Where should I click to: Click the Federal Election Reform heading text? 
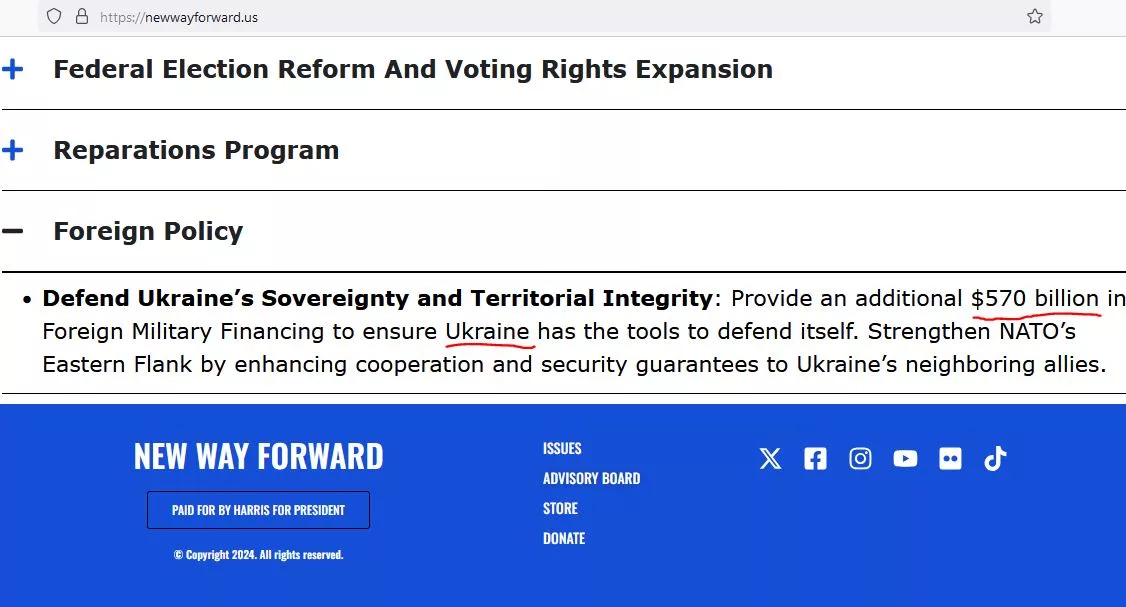pos(412,69)
